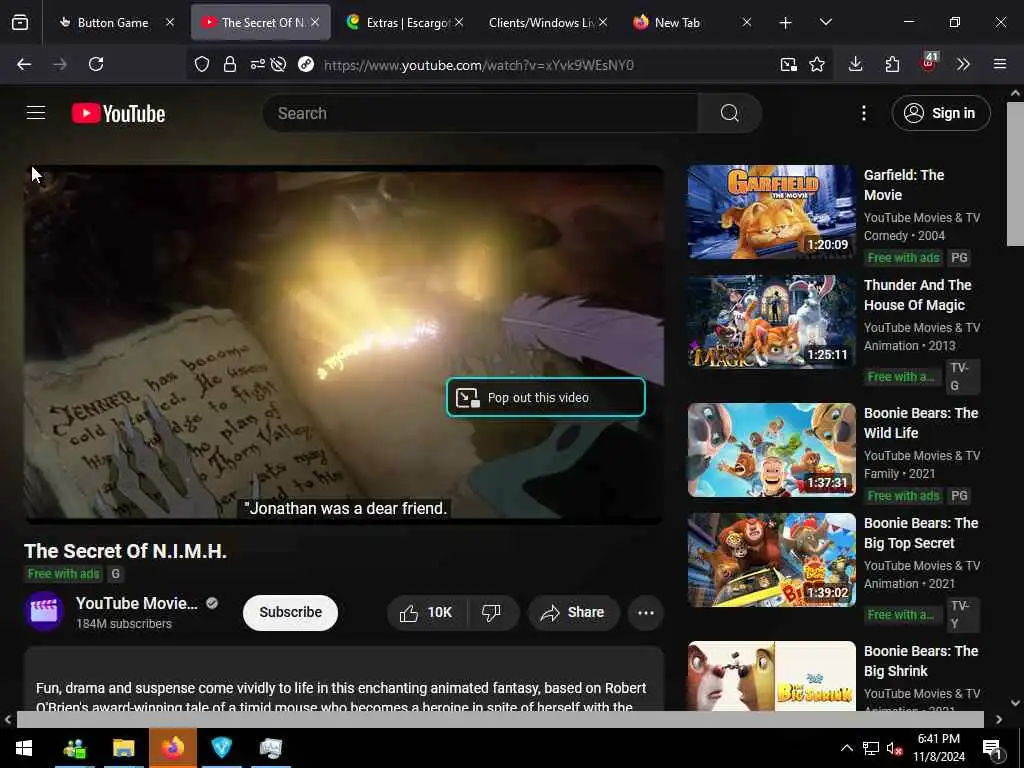This screenshot has width=1024, height=768.
Task: Click the horizontal page scrollbar
Action: 500,719
